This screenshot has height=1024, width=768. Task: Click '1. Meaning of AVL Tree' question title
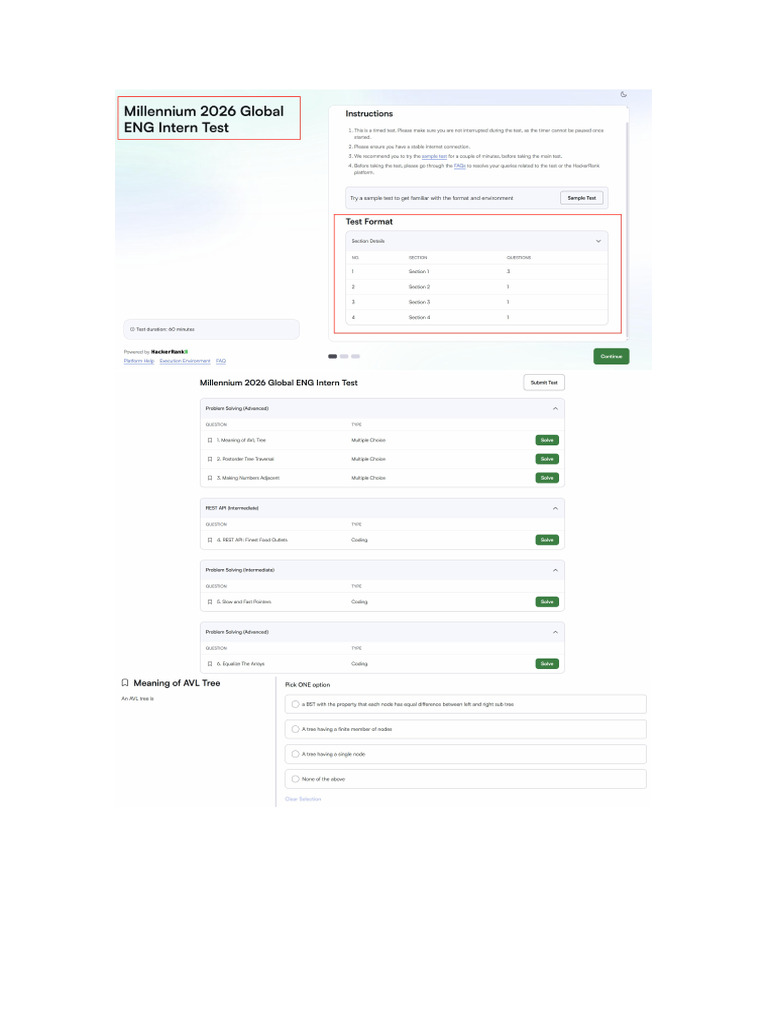tap(241, 440)
